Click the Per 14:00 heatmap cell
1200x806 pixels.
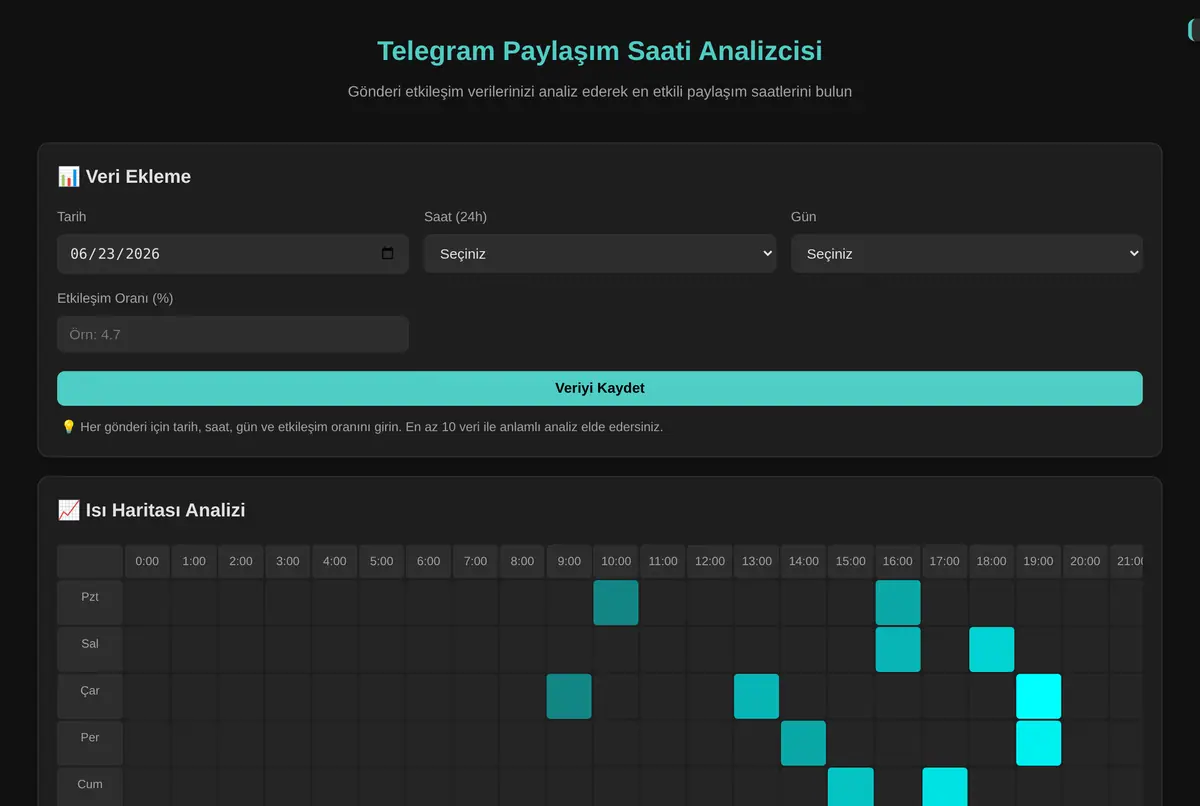[x=804, y=744]
